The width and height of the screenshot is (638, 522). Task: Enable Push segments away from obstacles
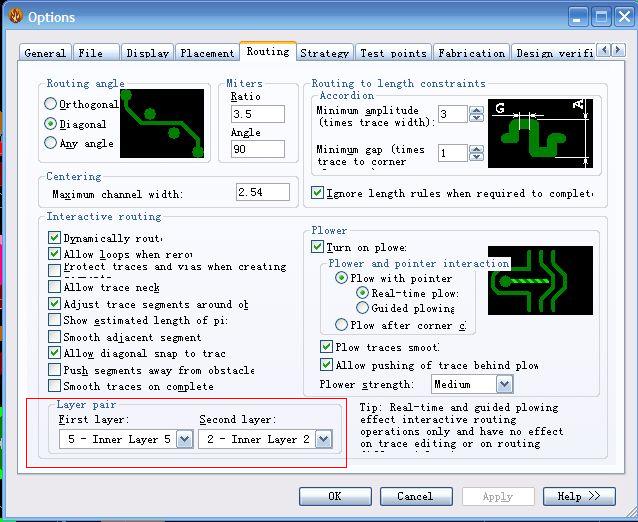pos(54,369)
